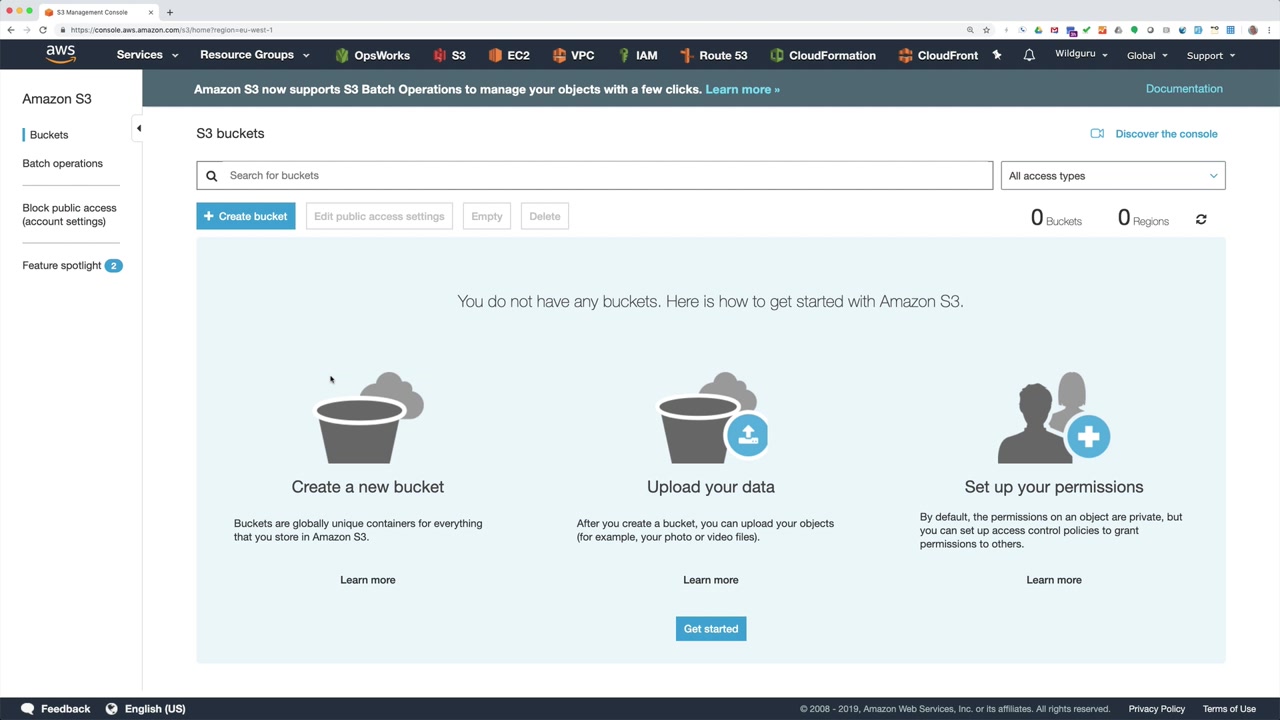Open the Google Drive extension icon
Viewport: 1280px width, 720px height.
click(x=1038, y=30)
